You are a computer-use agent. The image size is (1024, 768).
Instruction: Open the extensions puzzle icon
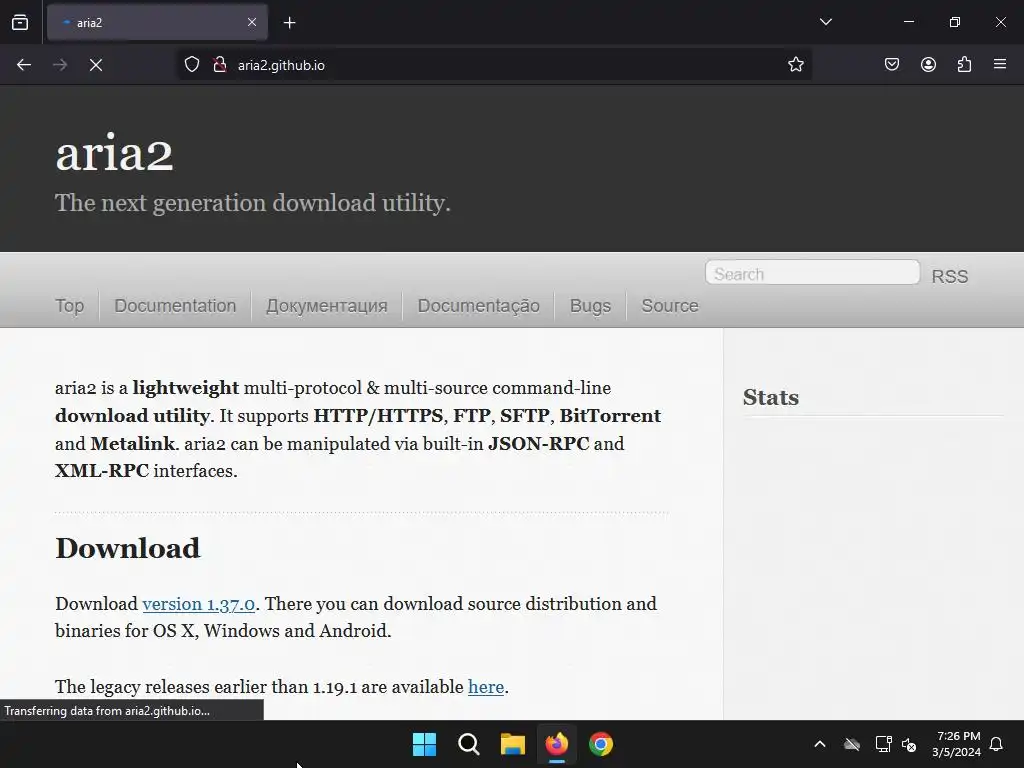pos(964,65)
